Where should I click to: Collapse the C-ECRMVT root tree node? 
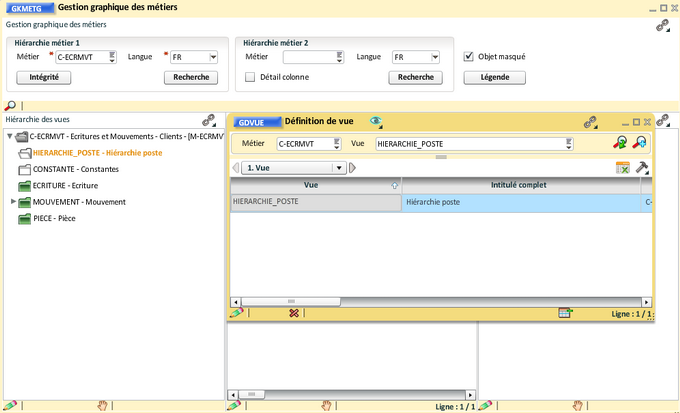pos(9,137)
